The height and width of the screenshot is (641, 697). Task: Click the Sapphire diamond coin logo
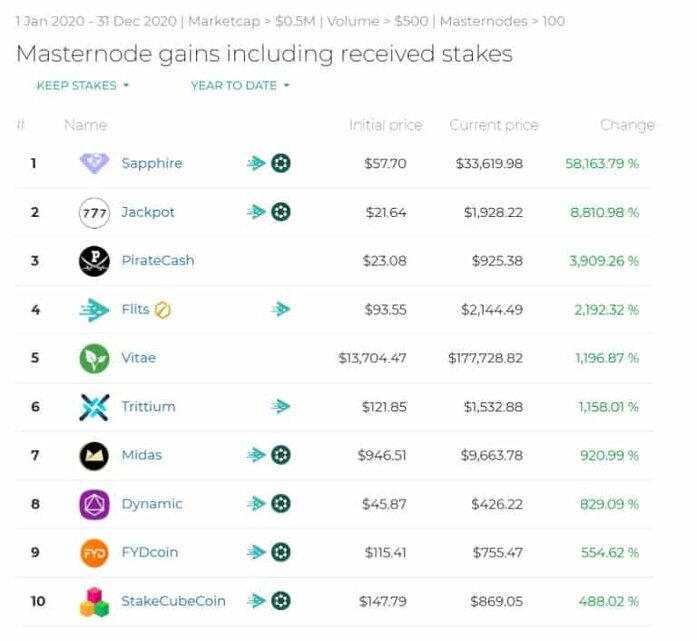pos(94,163)
